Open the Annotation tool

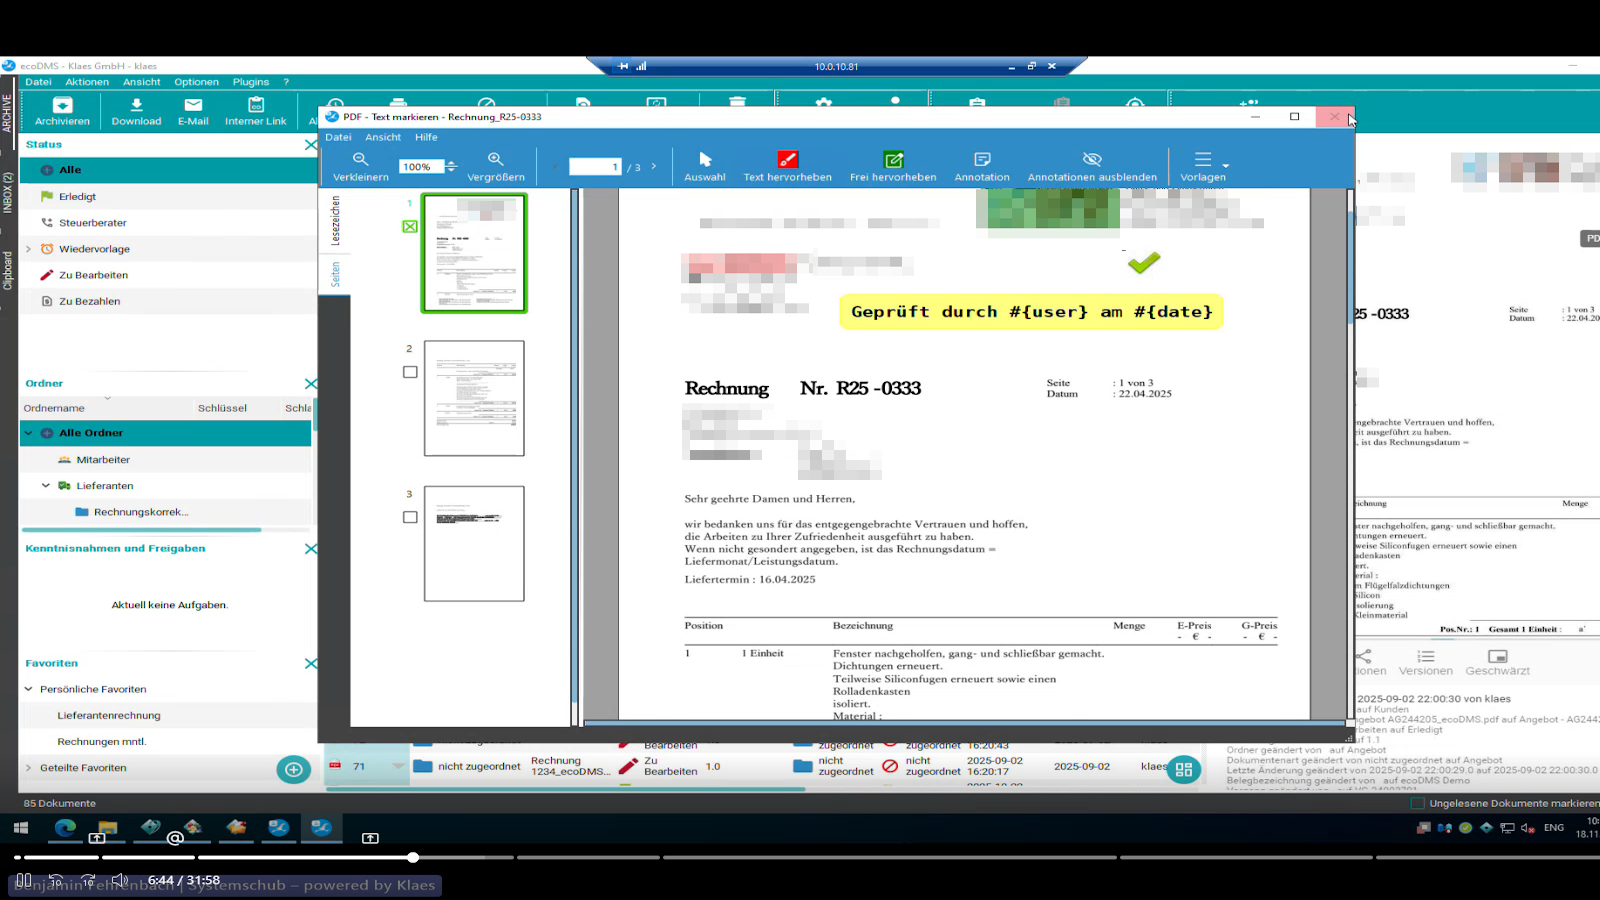click(x=982, y=160)
